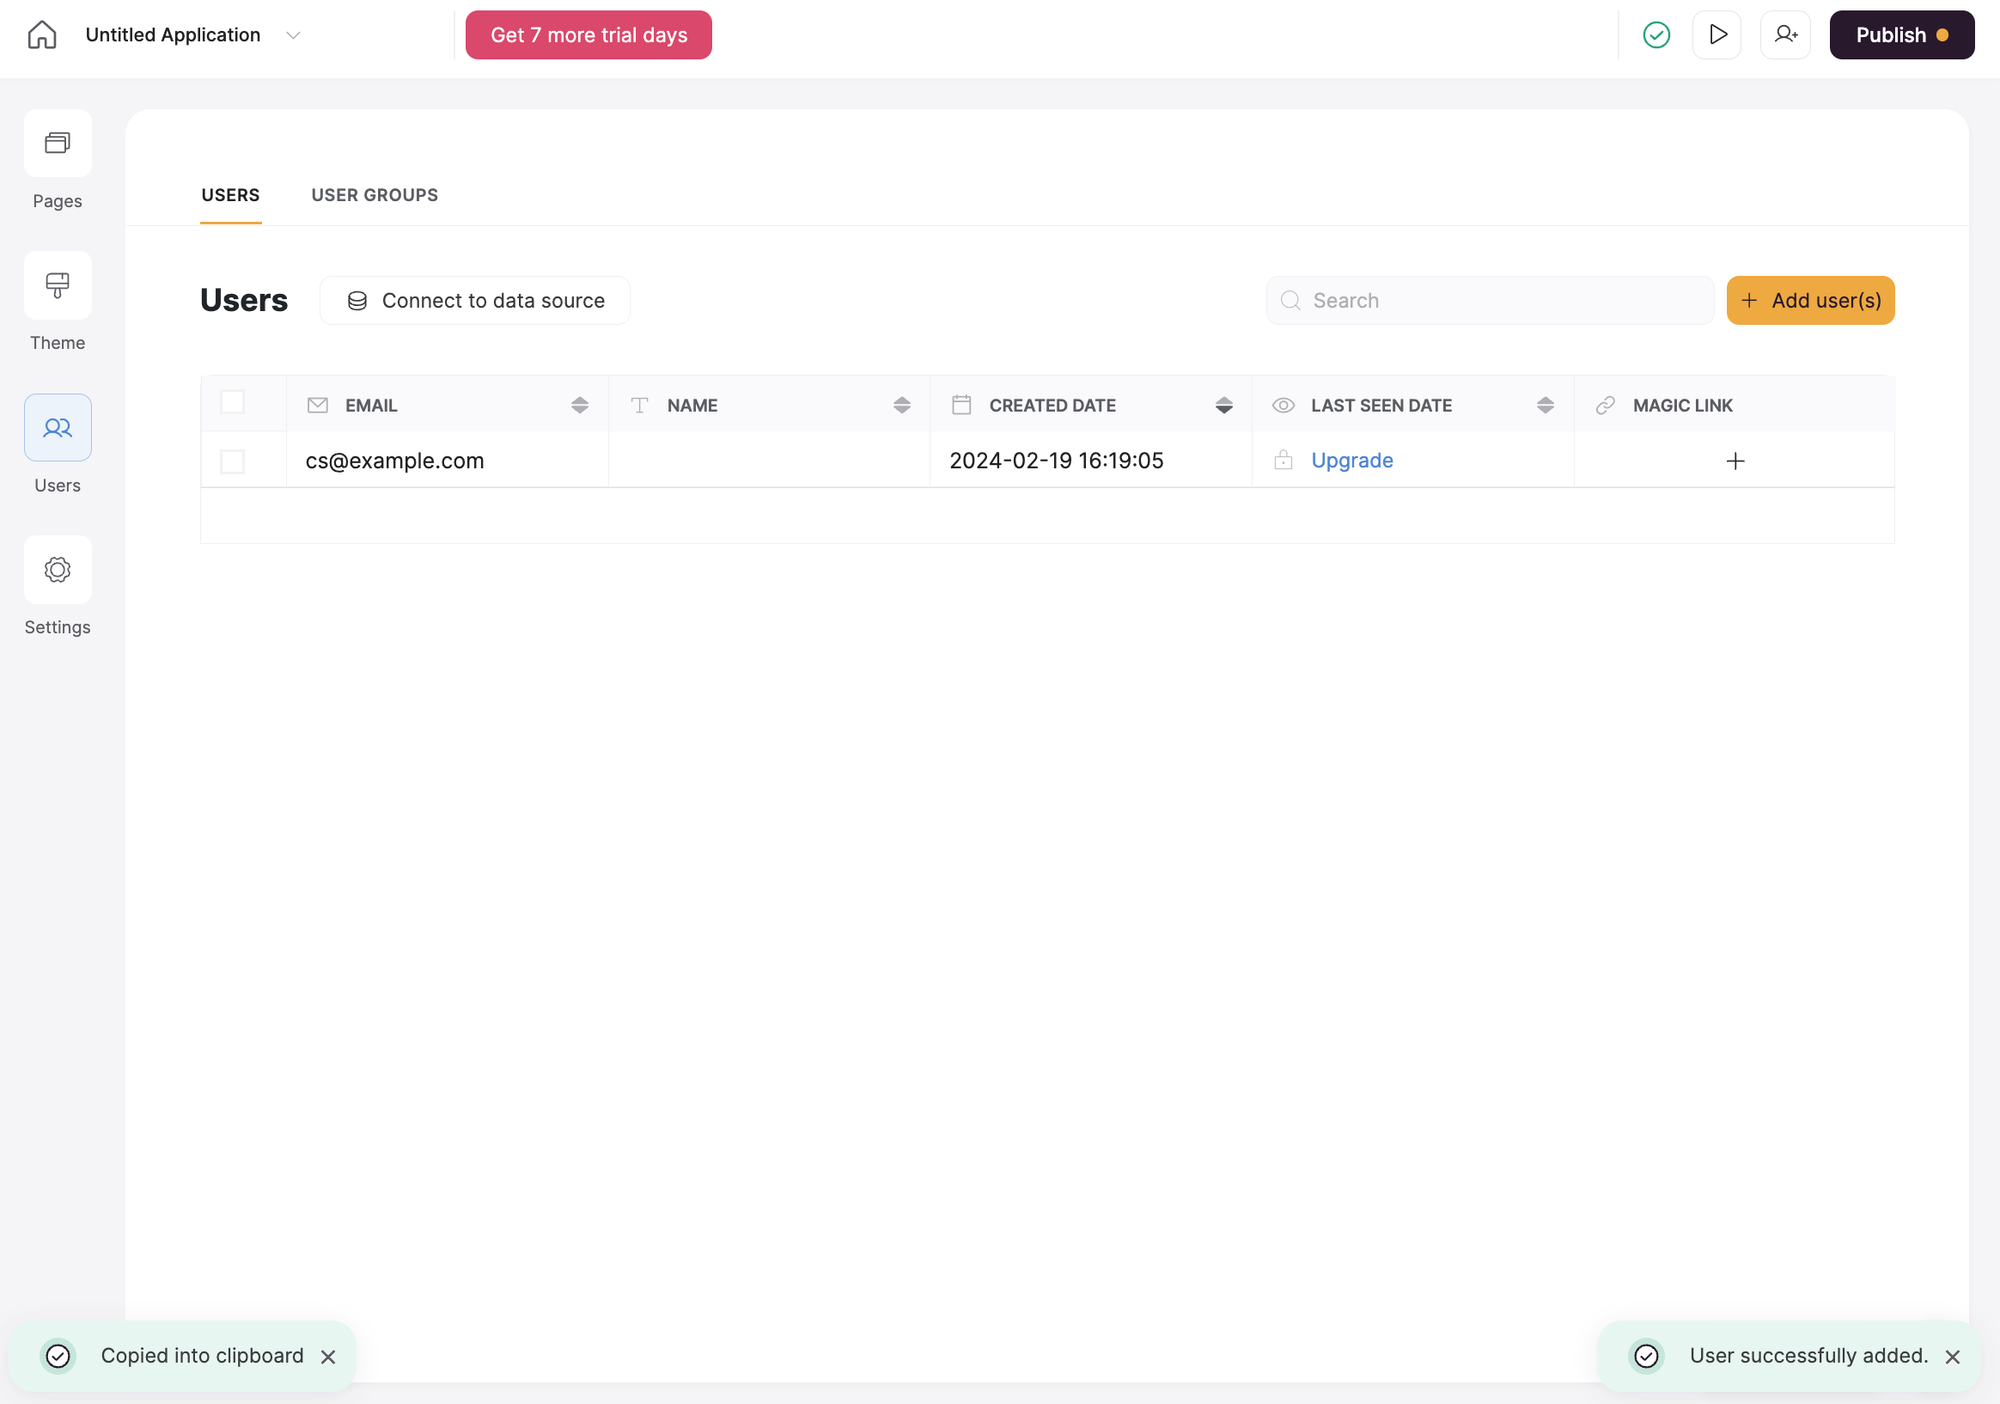Select all users with header checkbox
Viewport: 2000px width, 1404px height.
[232, 402]
